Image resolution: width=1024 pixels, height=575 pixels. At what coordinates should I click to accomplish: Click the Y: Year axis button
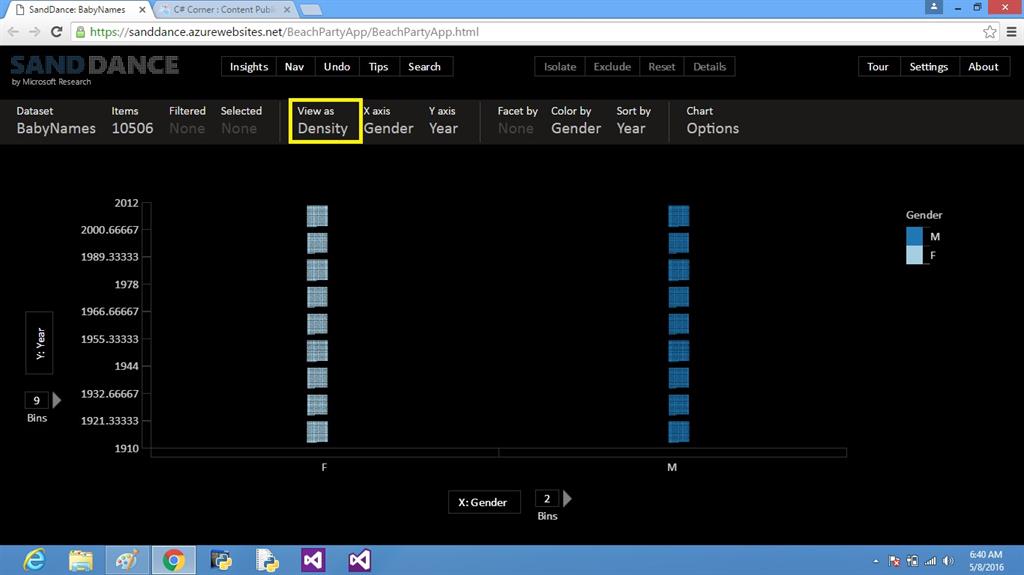pyautogui.click(x=39, y=342)
